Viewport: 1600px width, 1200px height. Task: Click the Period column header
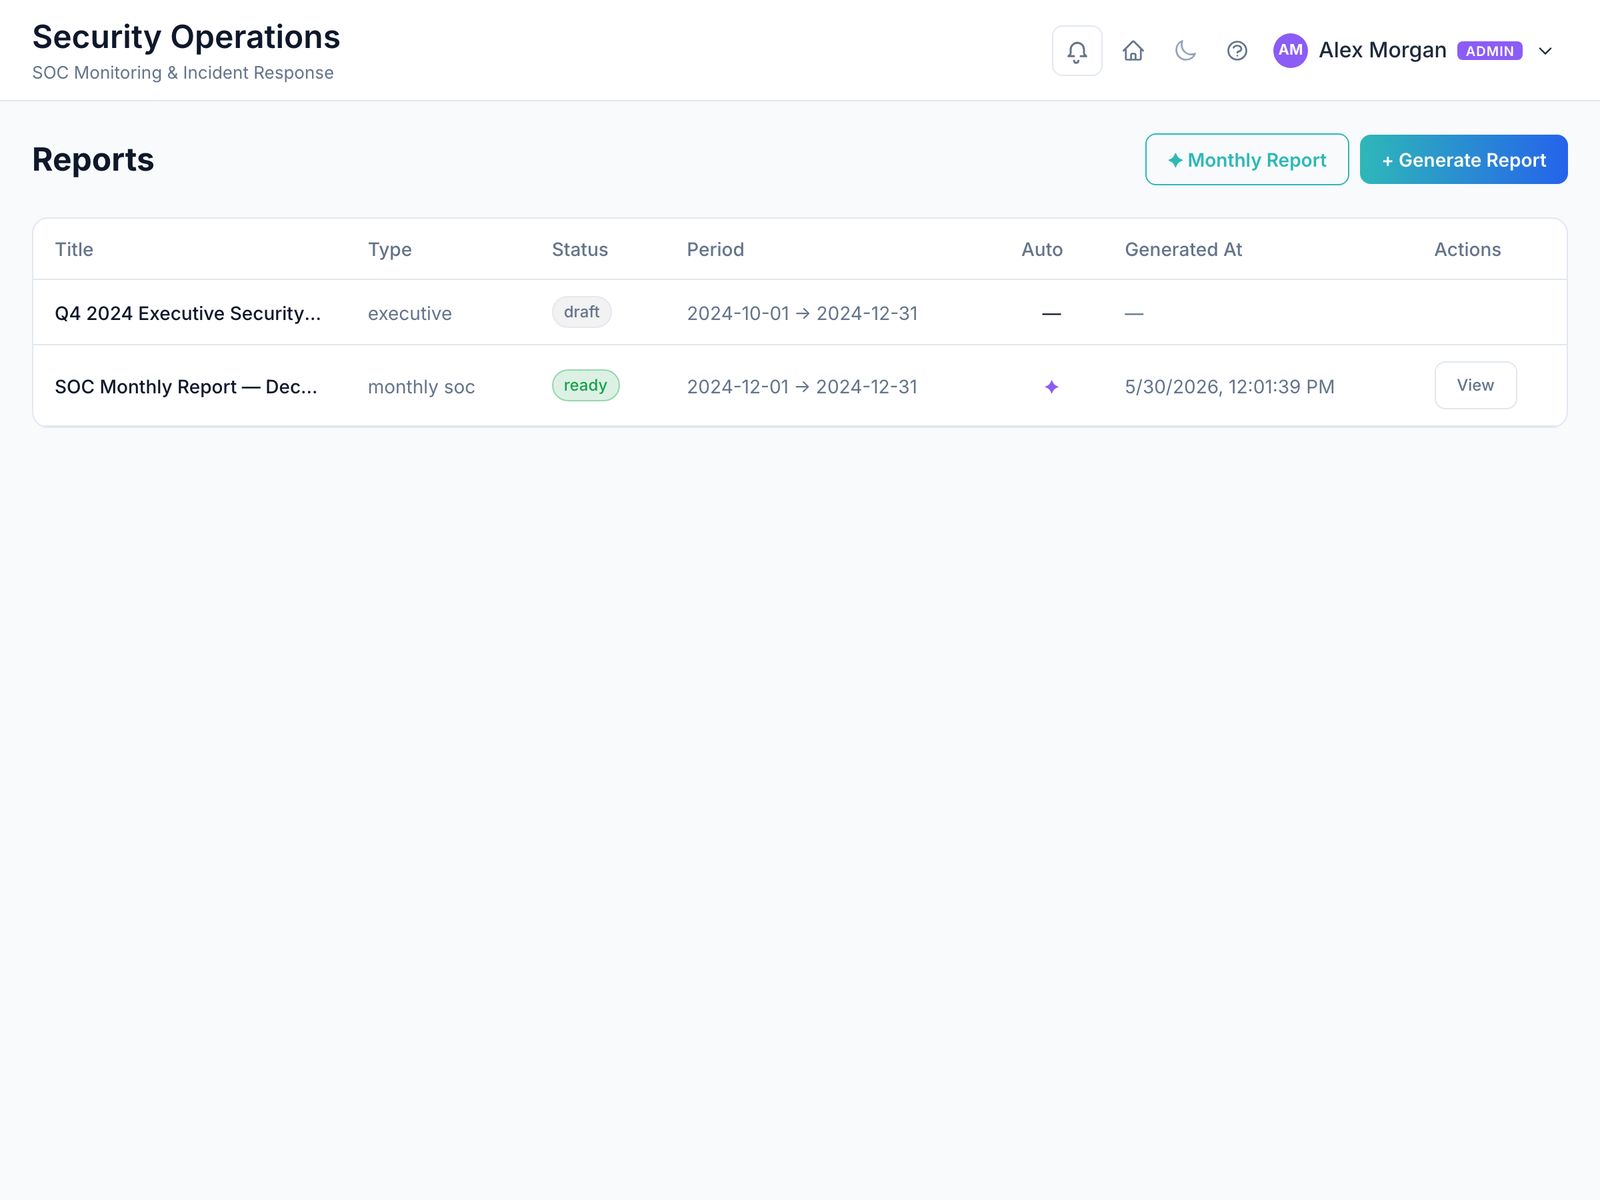click(715, 249)
